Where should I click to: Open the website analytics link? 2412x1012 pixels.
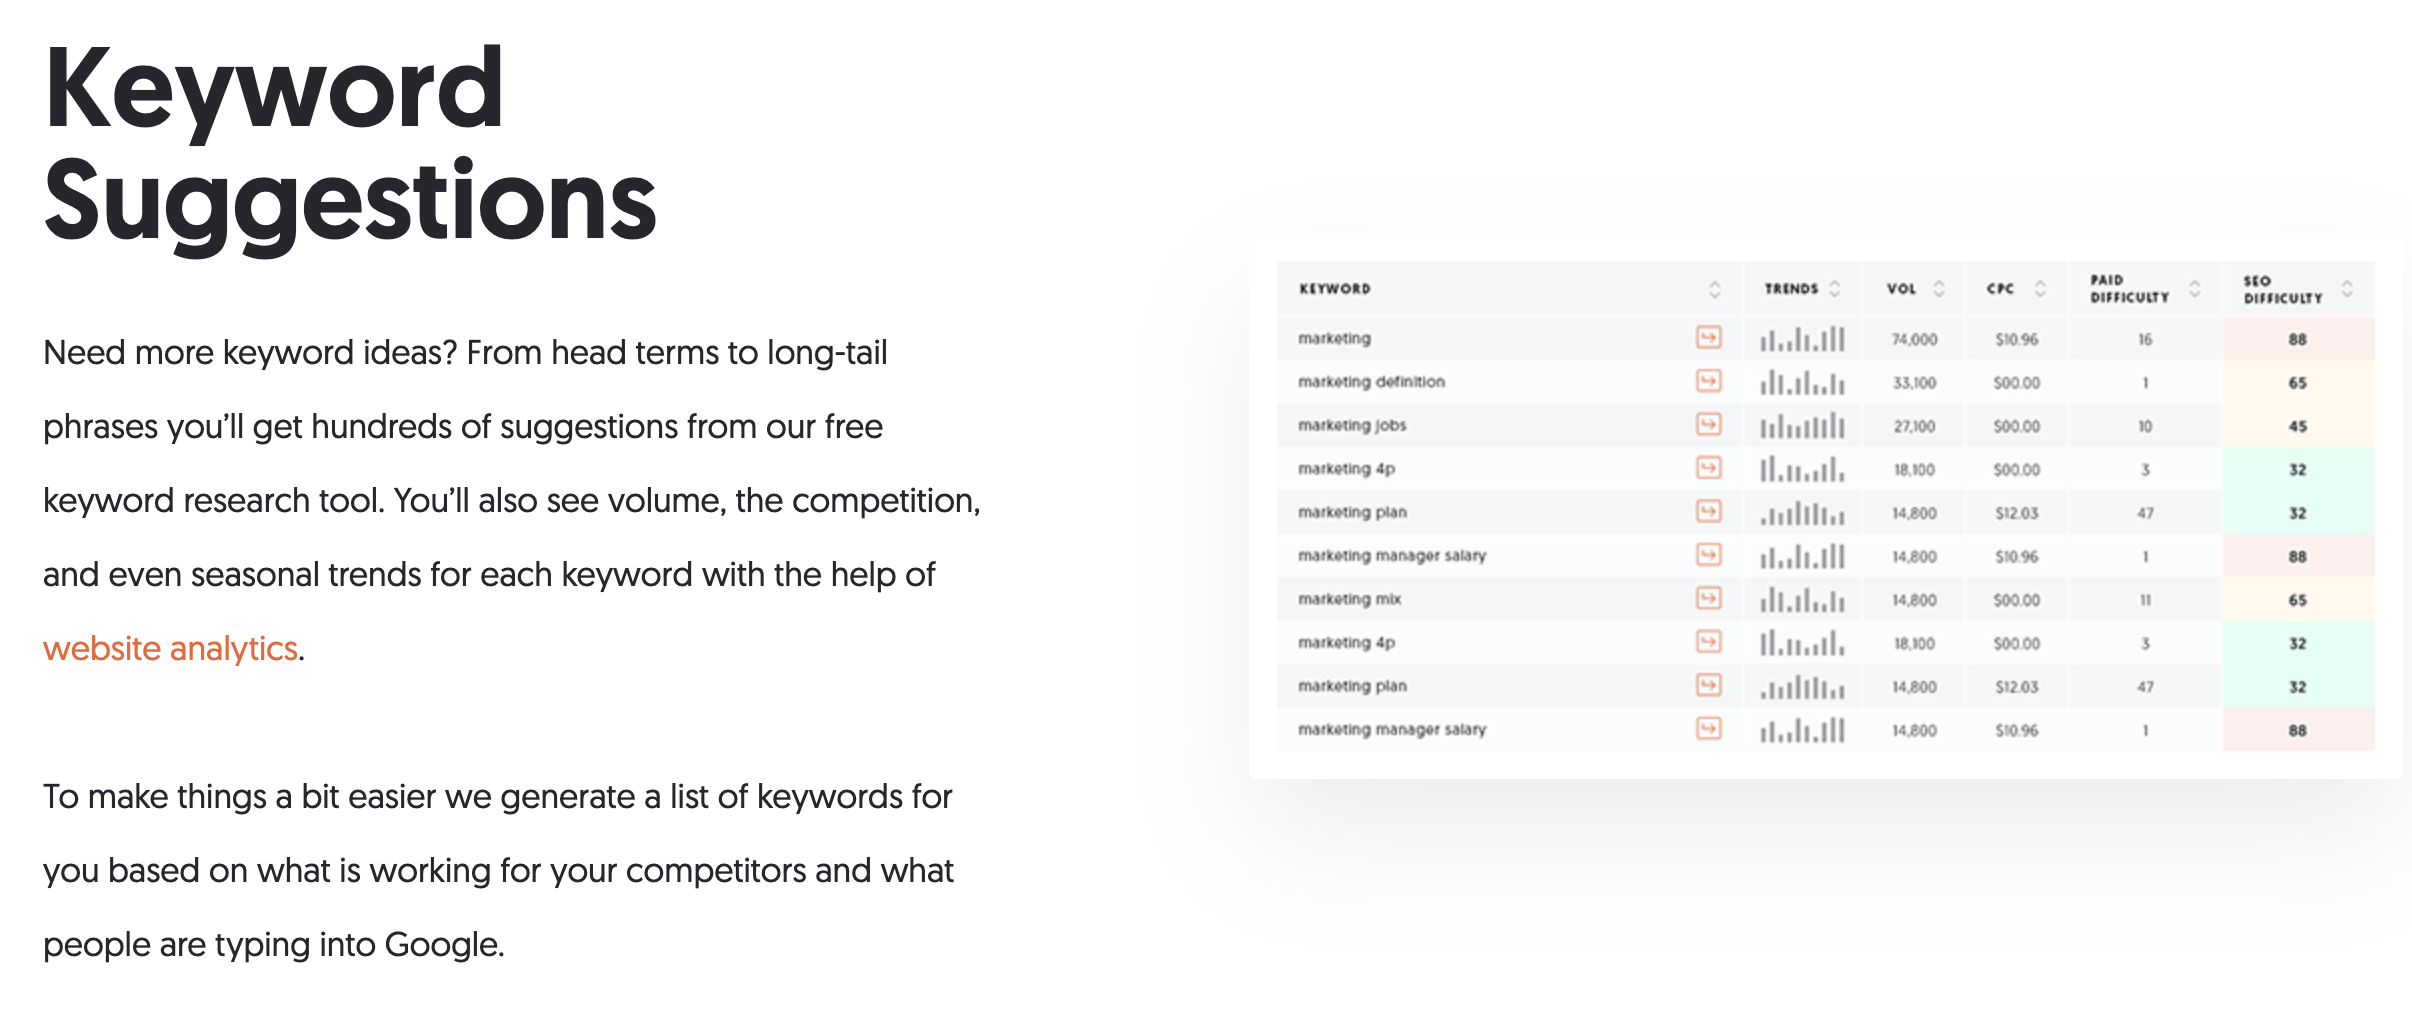click(x=170, y=649)
